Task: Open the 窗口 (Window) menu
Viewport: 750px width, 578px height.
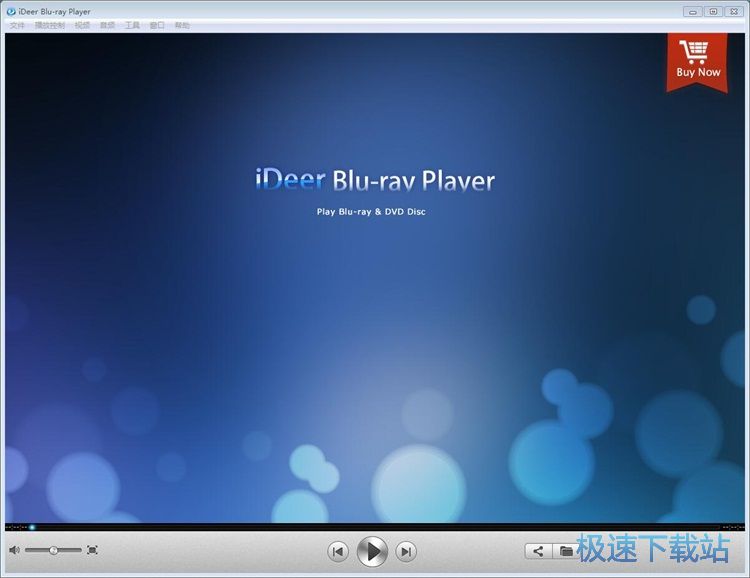Action: point(157,25)
